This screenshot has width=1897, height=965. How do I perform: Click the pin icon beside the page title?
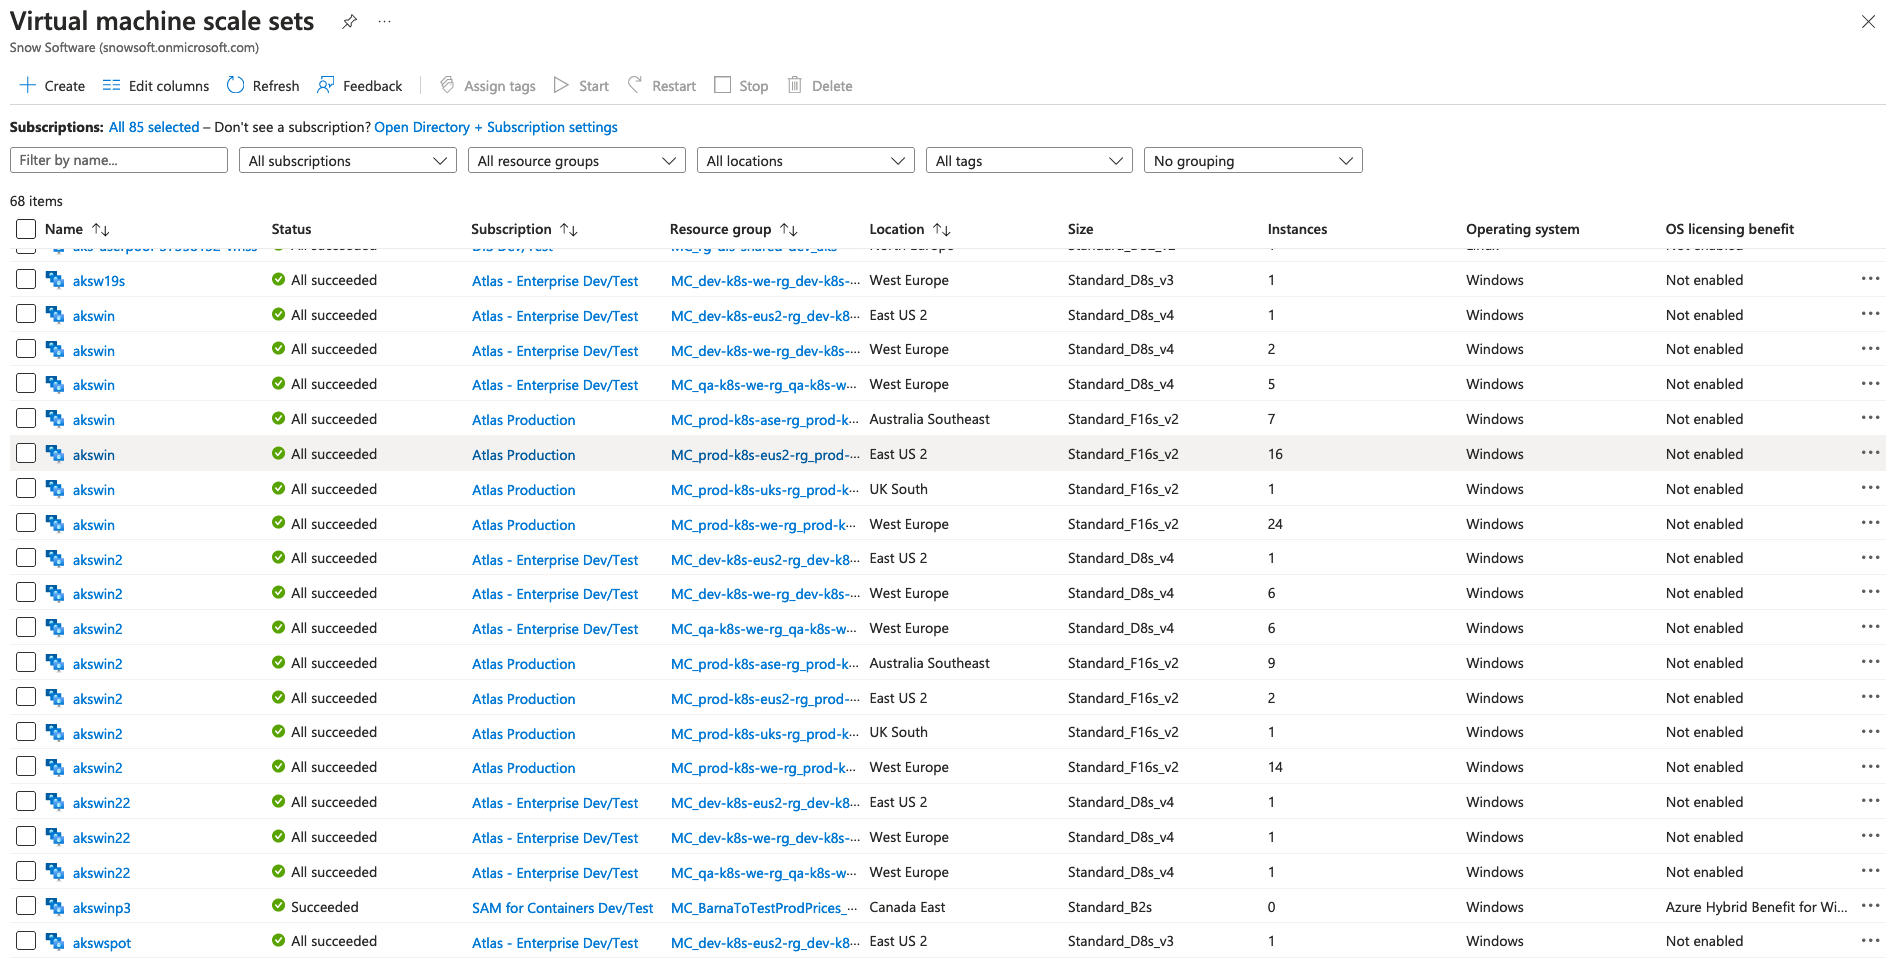click(349, 22)
